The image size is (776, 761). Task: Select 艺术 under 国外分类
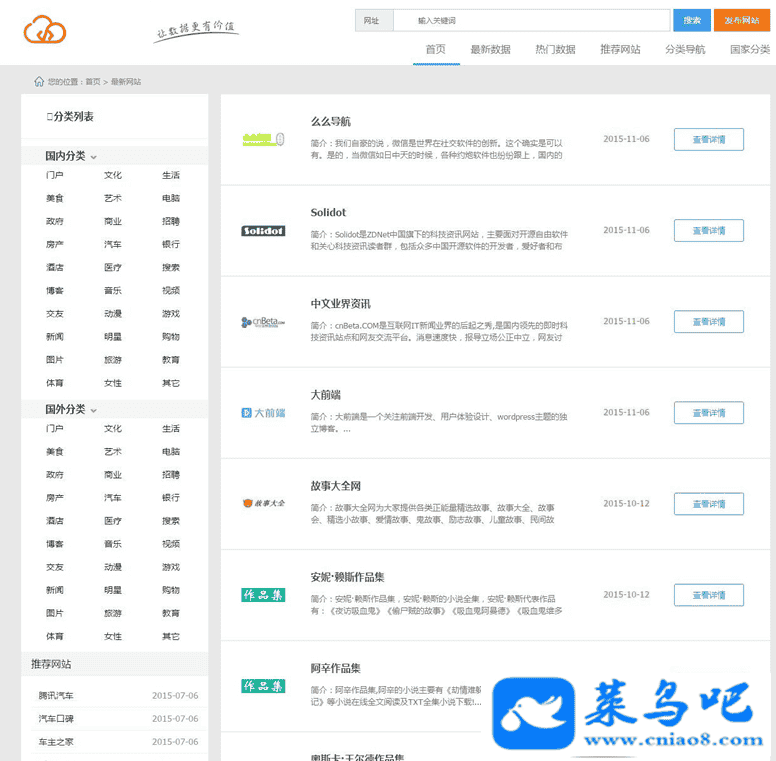113,452
